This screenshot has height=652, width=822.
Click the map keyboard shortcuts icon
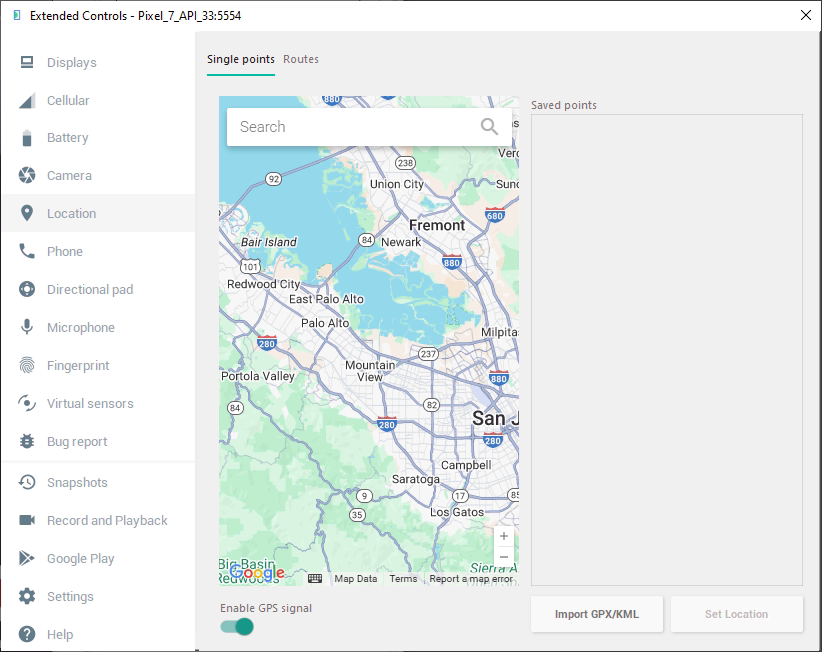[315, 579]
